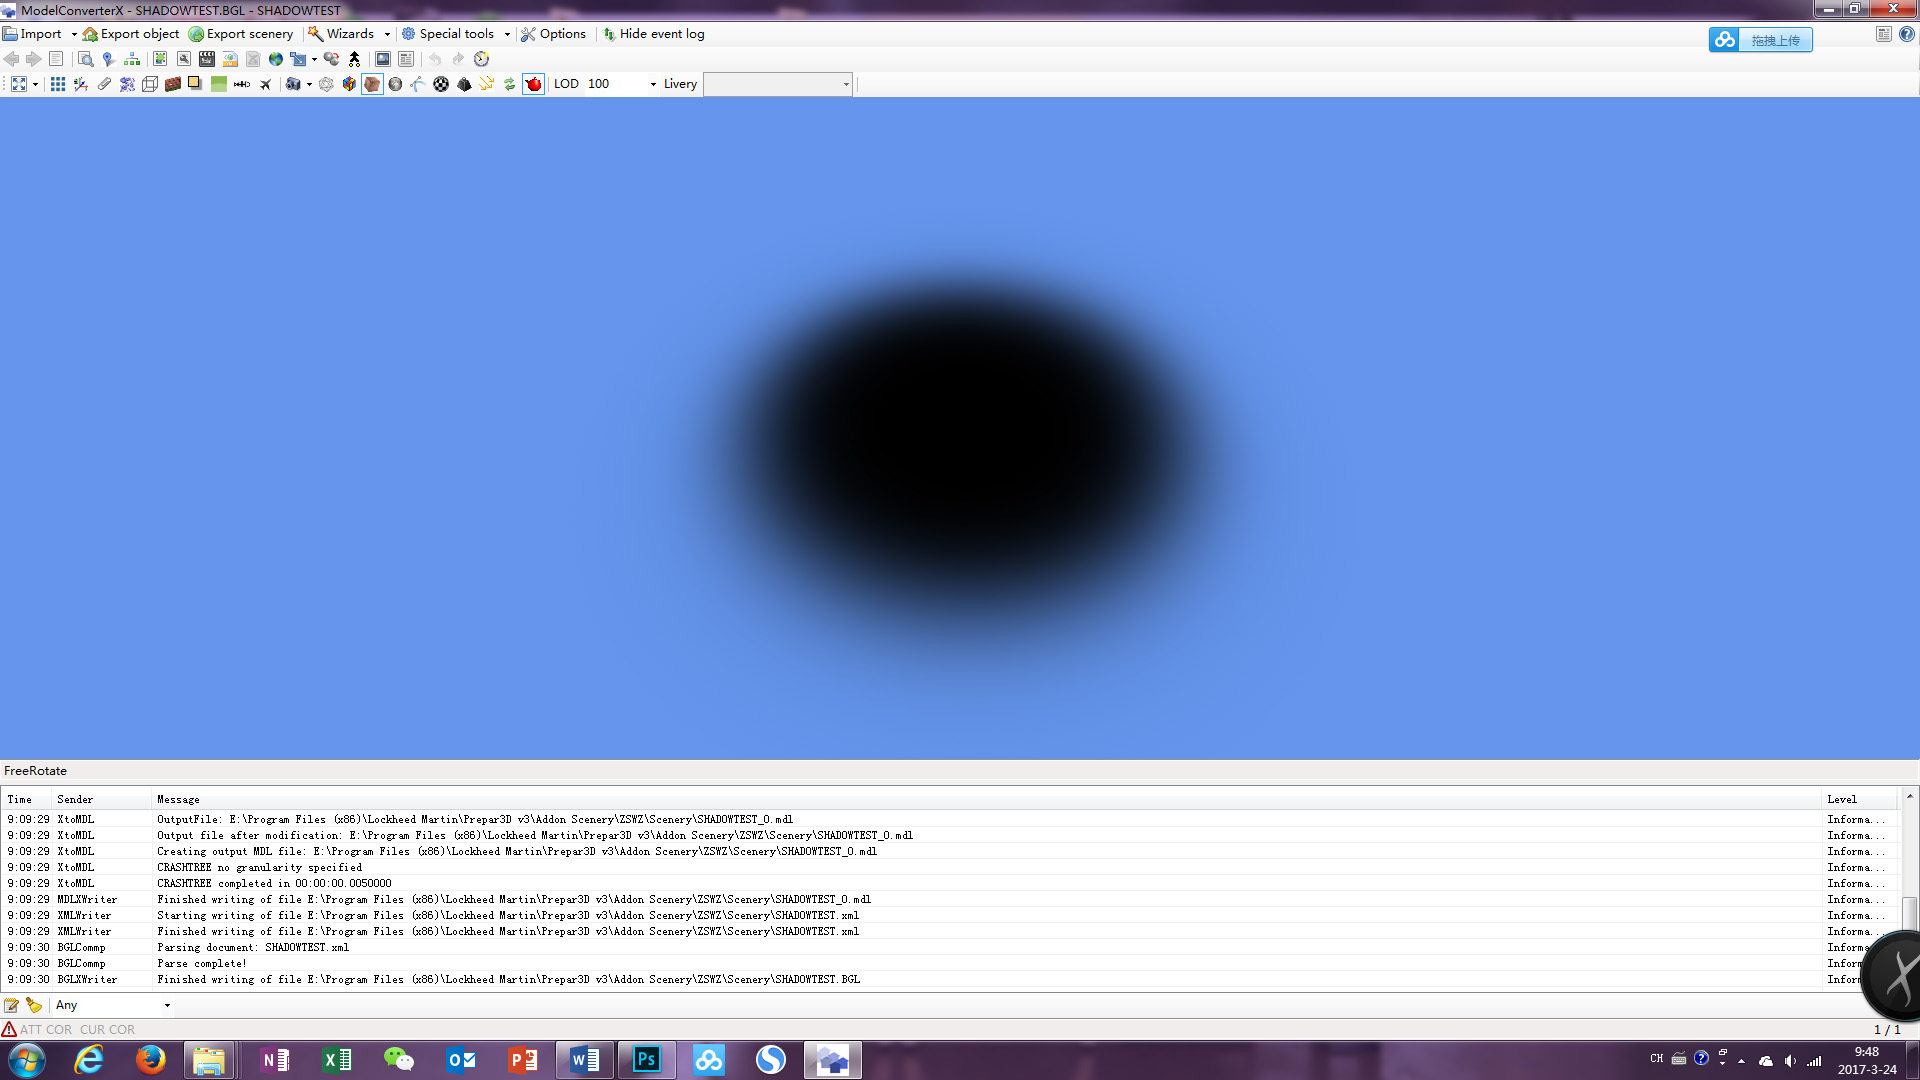This screenshot has width=1920, height=1080.
Task: Click Export scenery button
Action: click(241, 34)
